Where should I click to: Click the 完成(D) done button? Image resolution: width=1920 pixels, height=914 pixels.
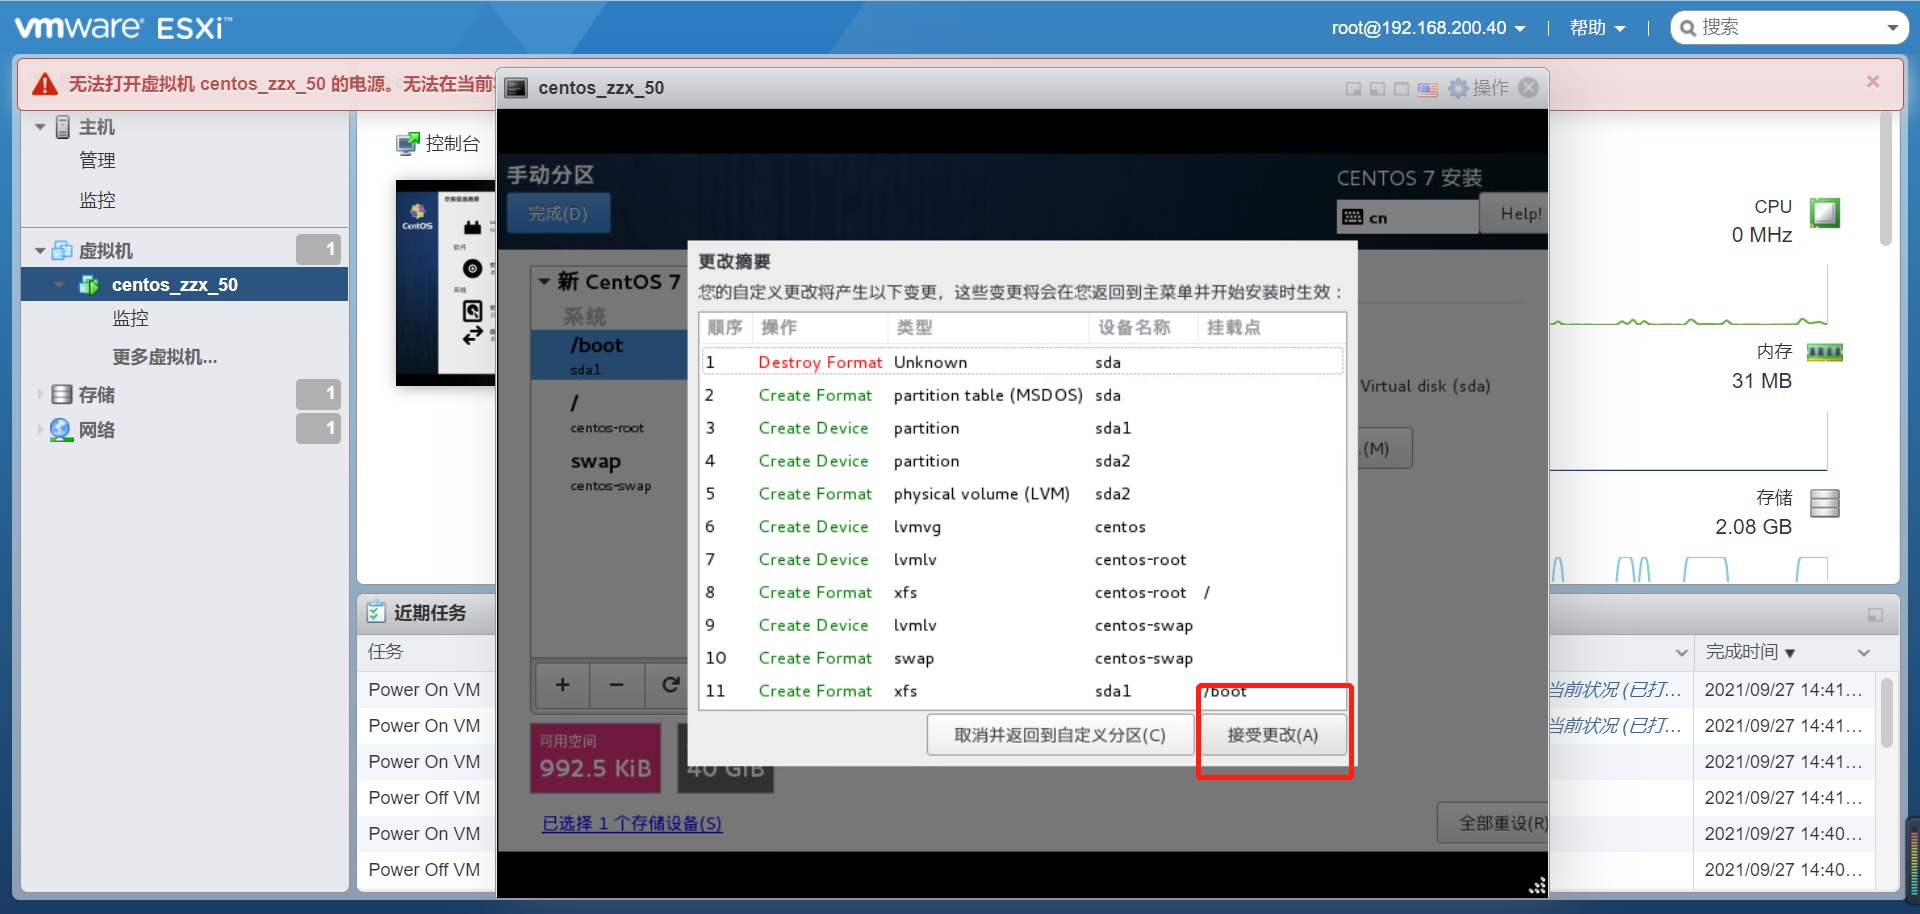click(558, 214)
